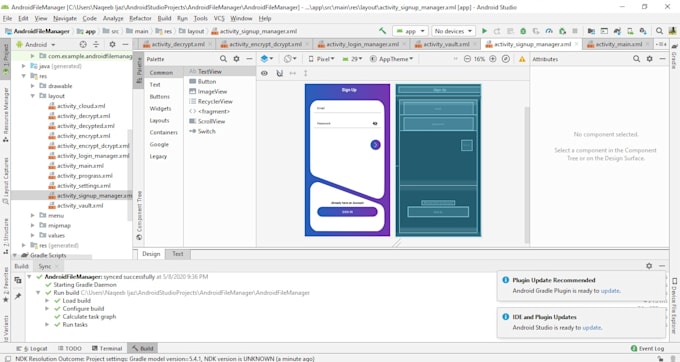Open Palette settings gear icon
Screen dimensions: 680x362
[x=236, y=59]
